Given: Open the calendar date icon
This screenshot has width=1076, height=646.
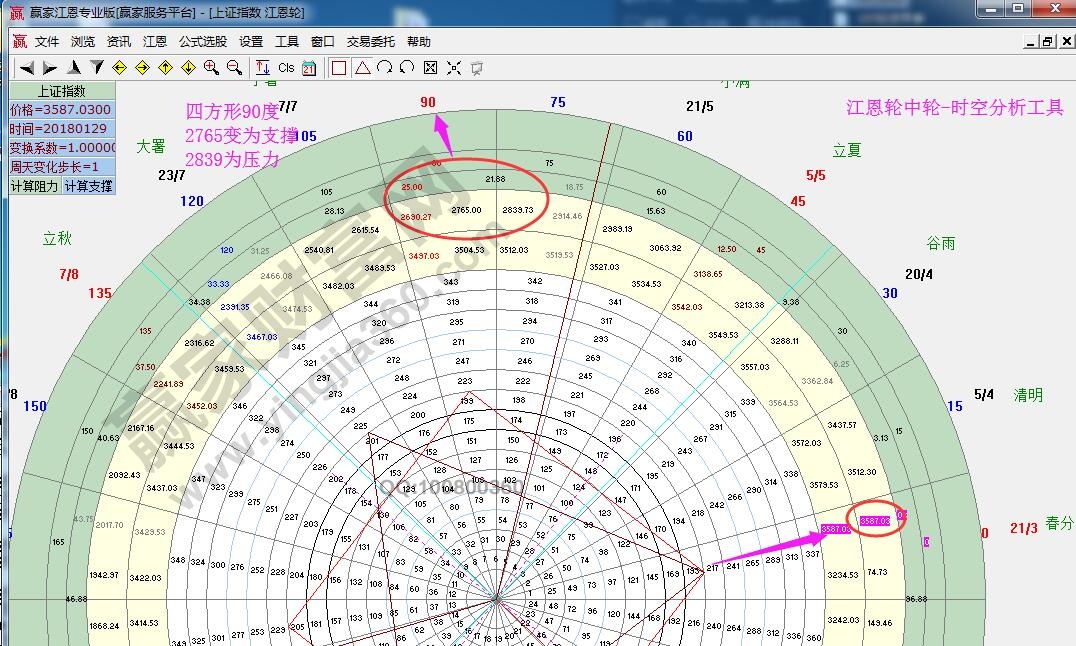Looking at the screenshot, I should (x=309, y=68).
